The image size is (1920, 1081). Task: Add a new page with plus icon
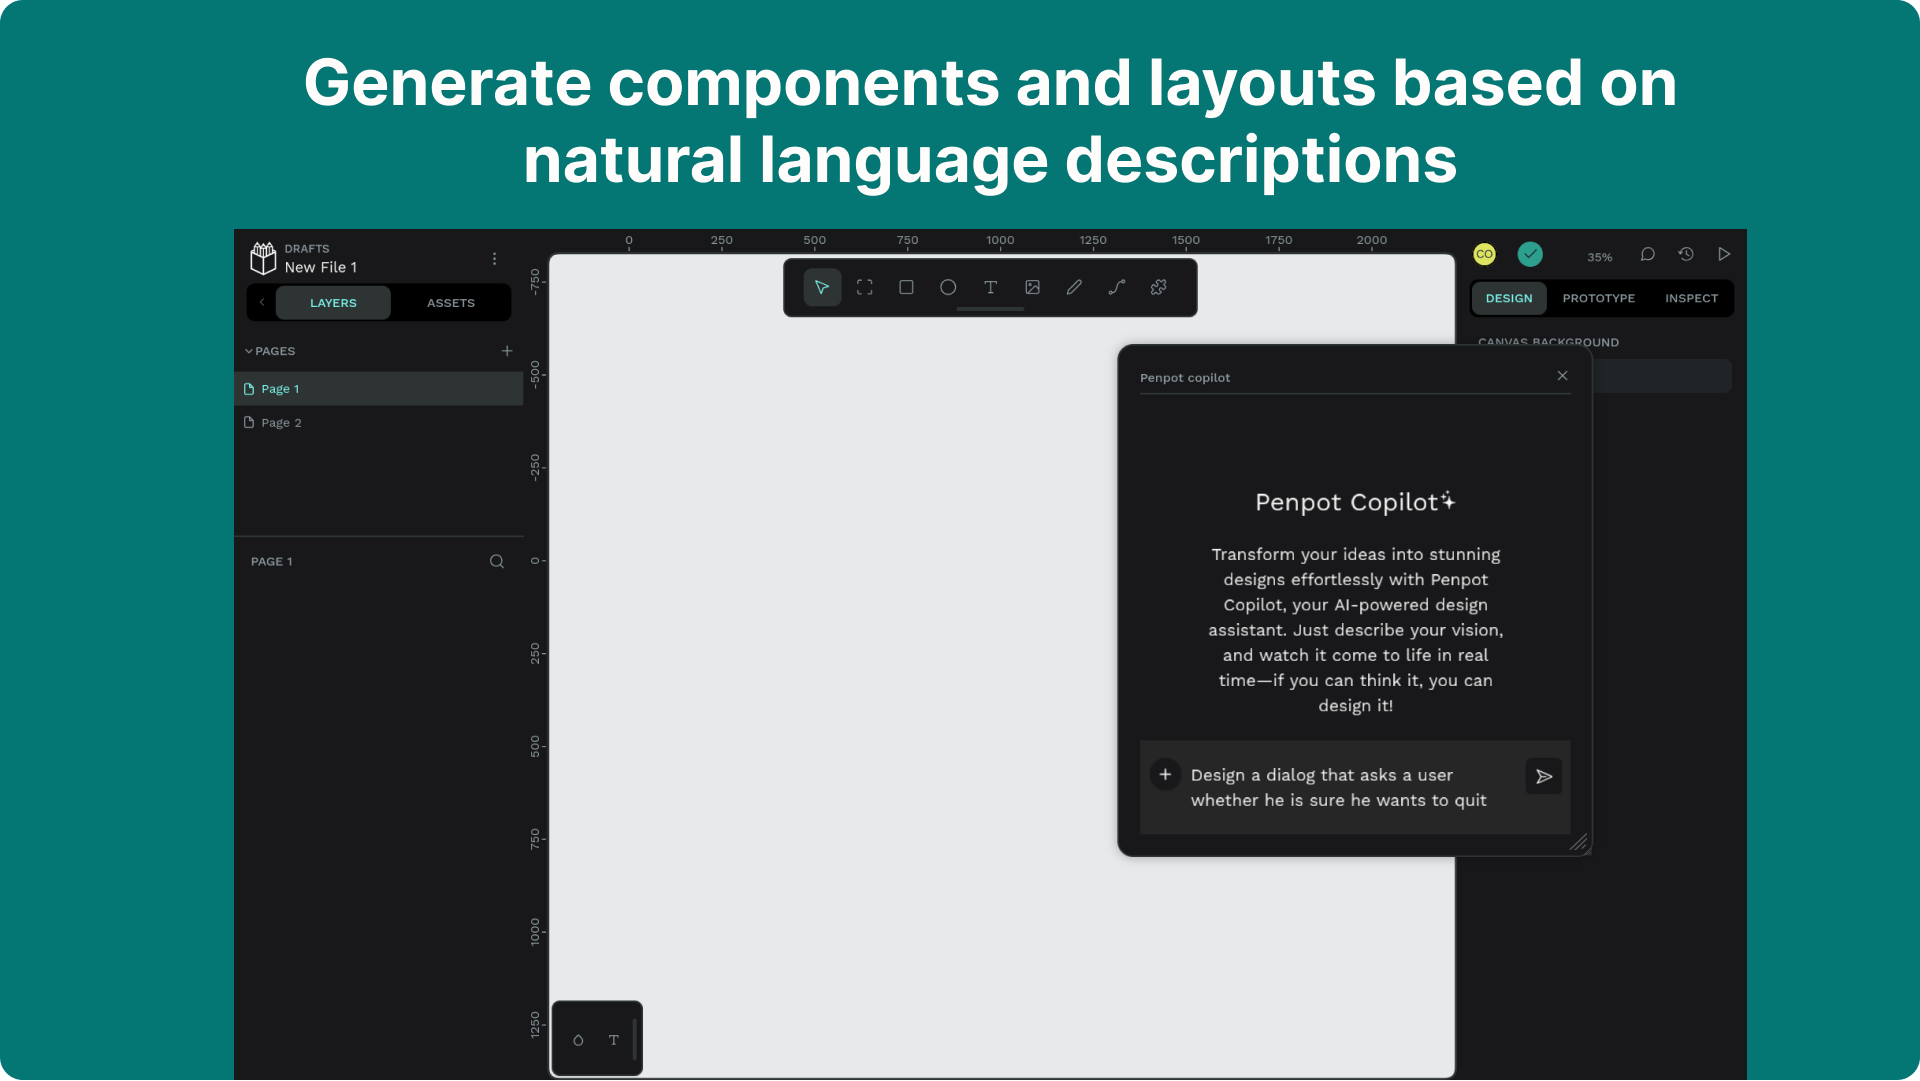507,351
